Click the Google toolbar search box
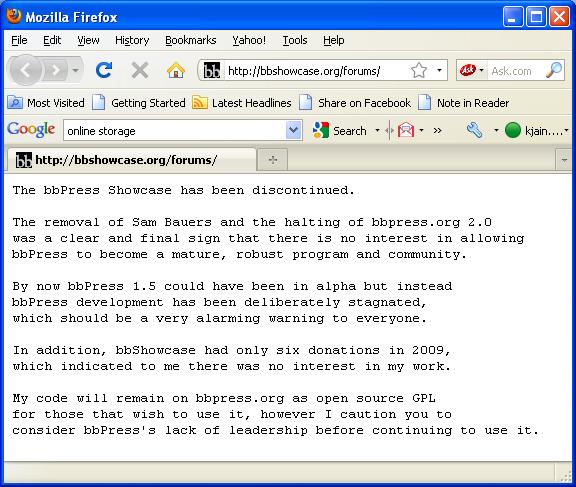This screenshot has width=576, height=487. [174, 130]
